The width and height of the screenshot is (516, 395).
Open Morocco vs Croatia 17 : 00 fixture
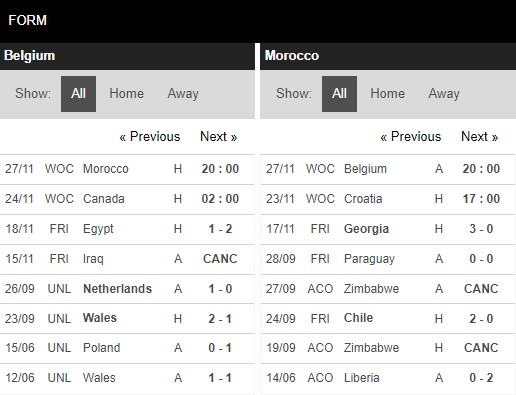click(388, 199)
